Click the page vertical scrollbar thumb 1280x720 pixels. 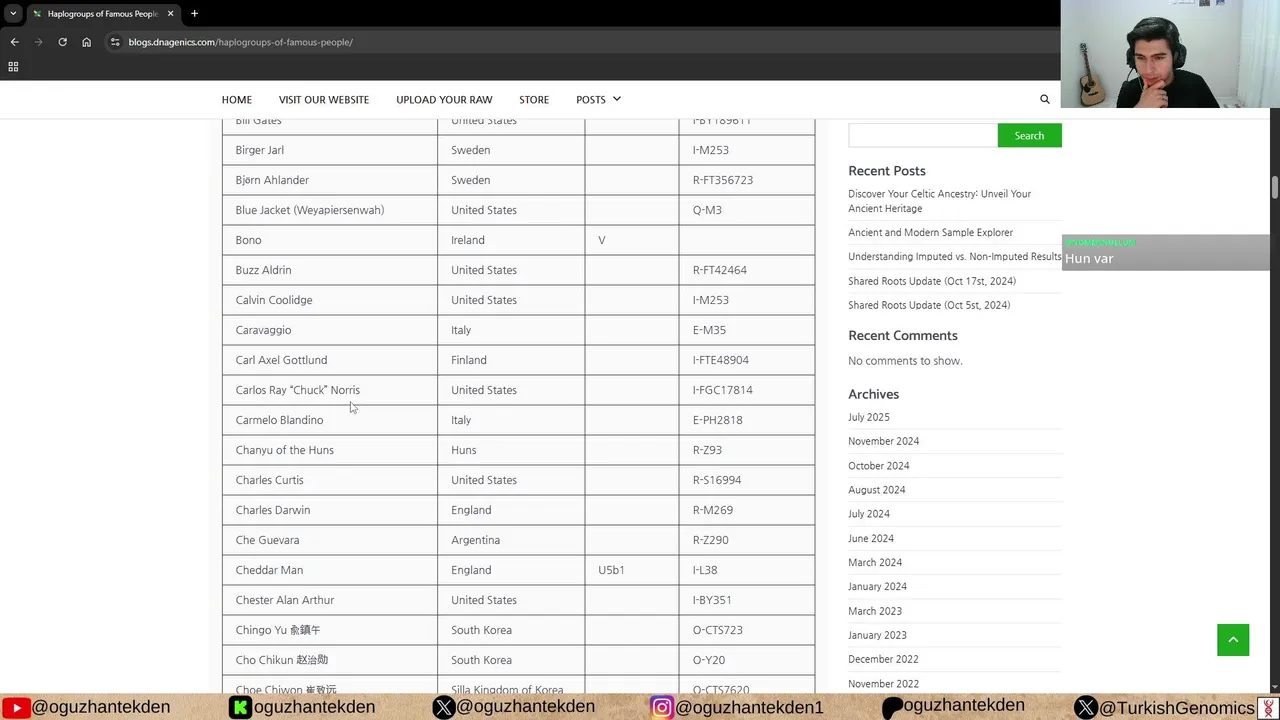1275,188
